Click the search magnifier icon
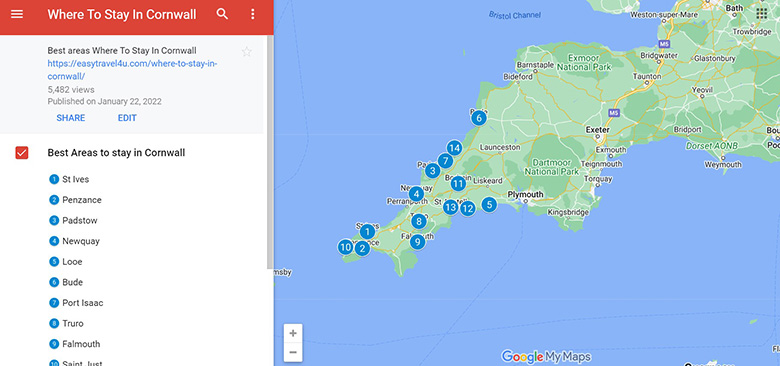This screenshot has height=366, width=780. point(222,14)
